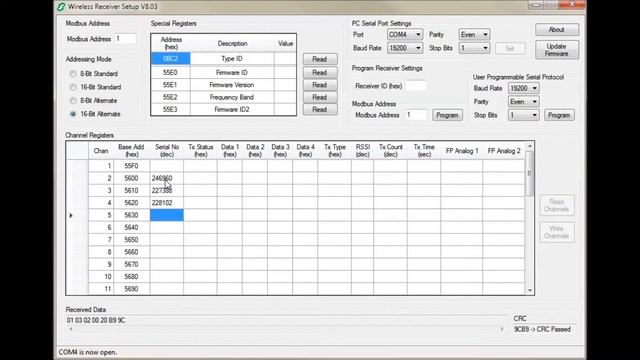The width and height of the screenshot is (640, 360).
Task: Click the Write Channels button
Action: (x=557, y=232)
